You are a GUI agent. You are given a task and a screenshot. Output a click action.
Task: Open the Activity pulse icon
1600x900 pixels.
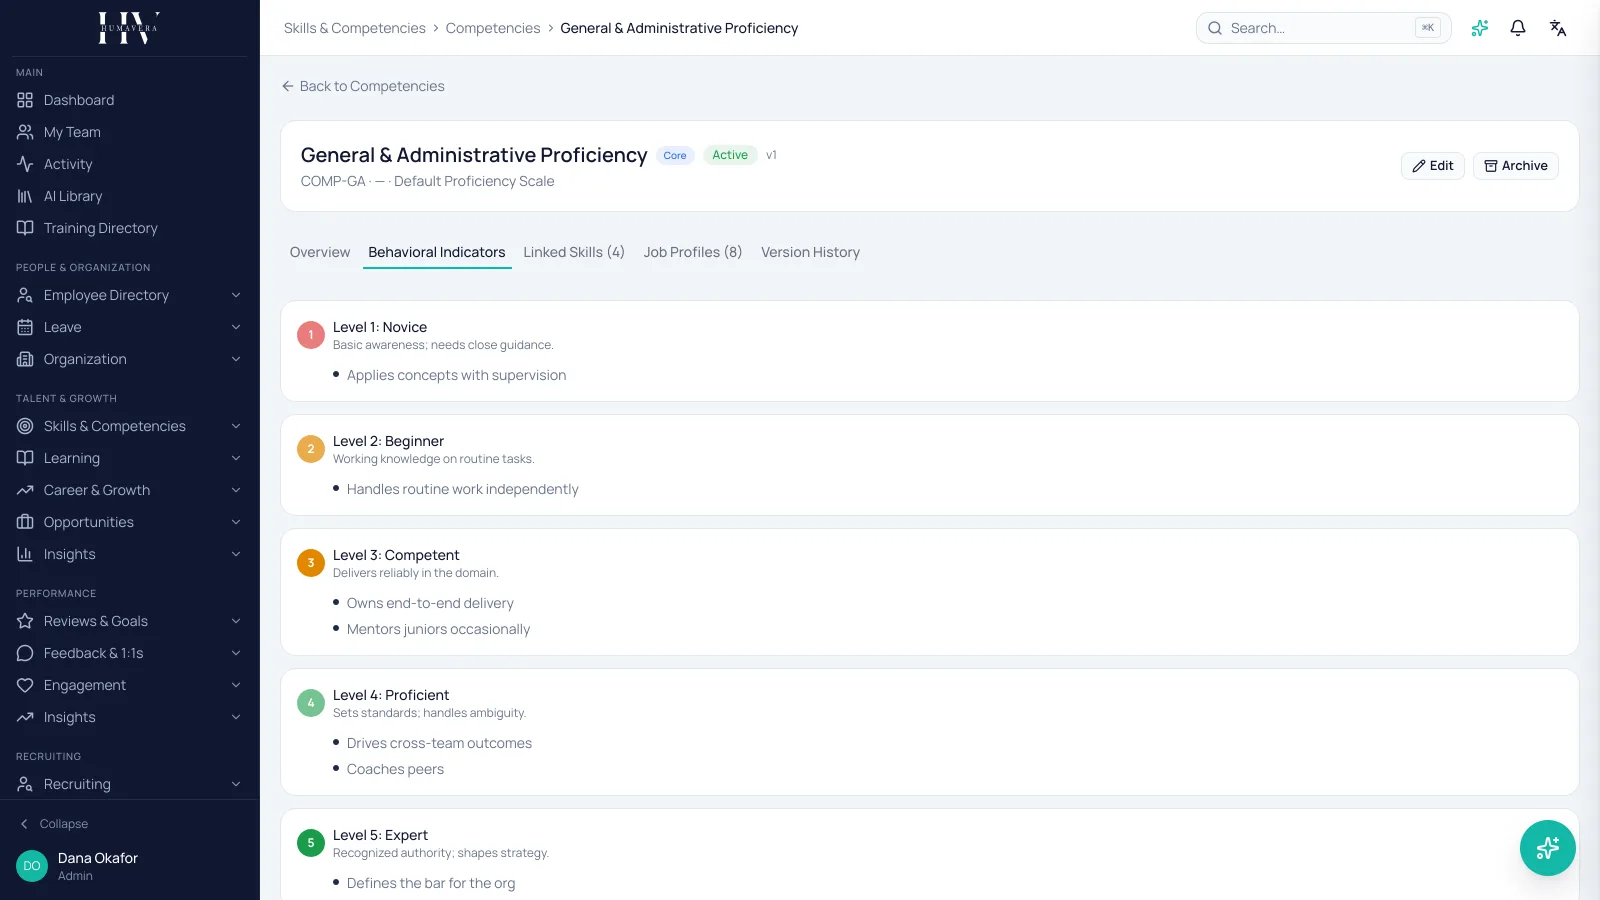point(25,164)
